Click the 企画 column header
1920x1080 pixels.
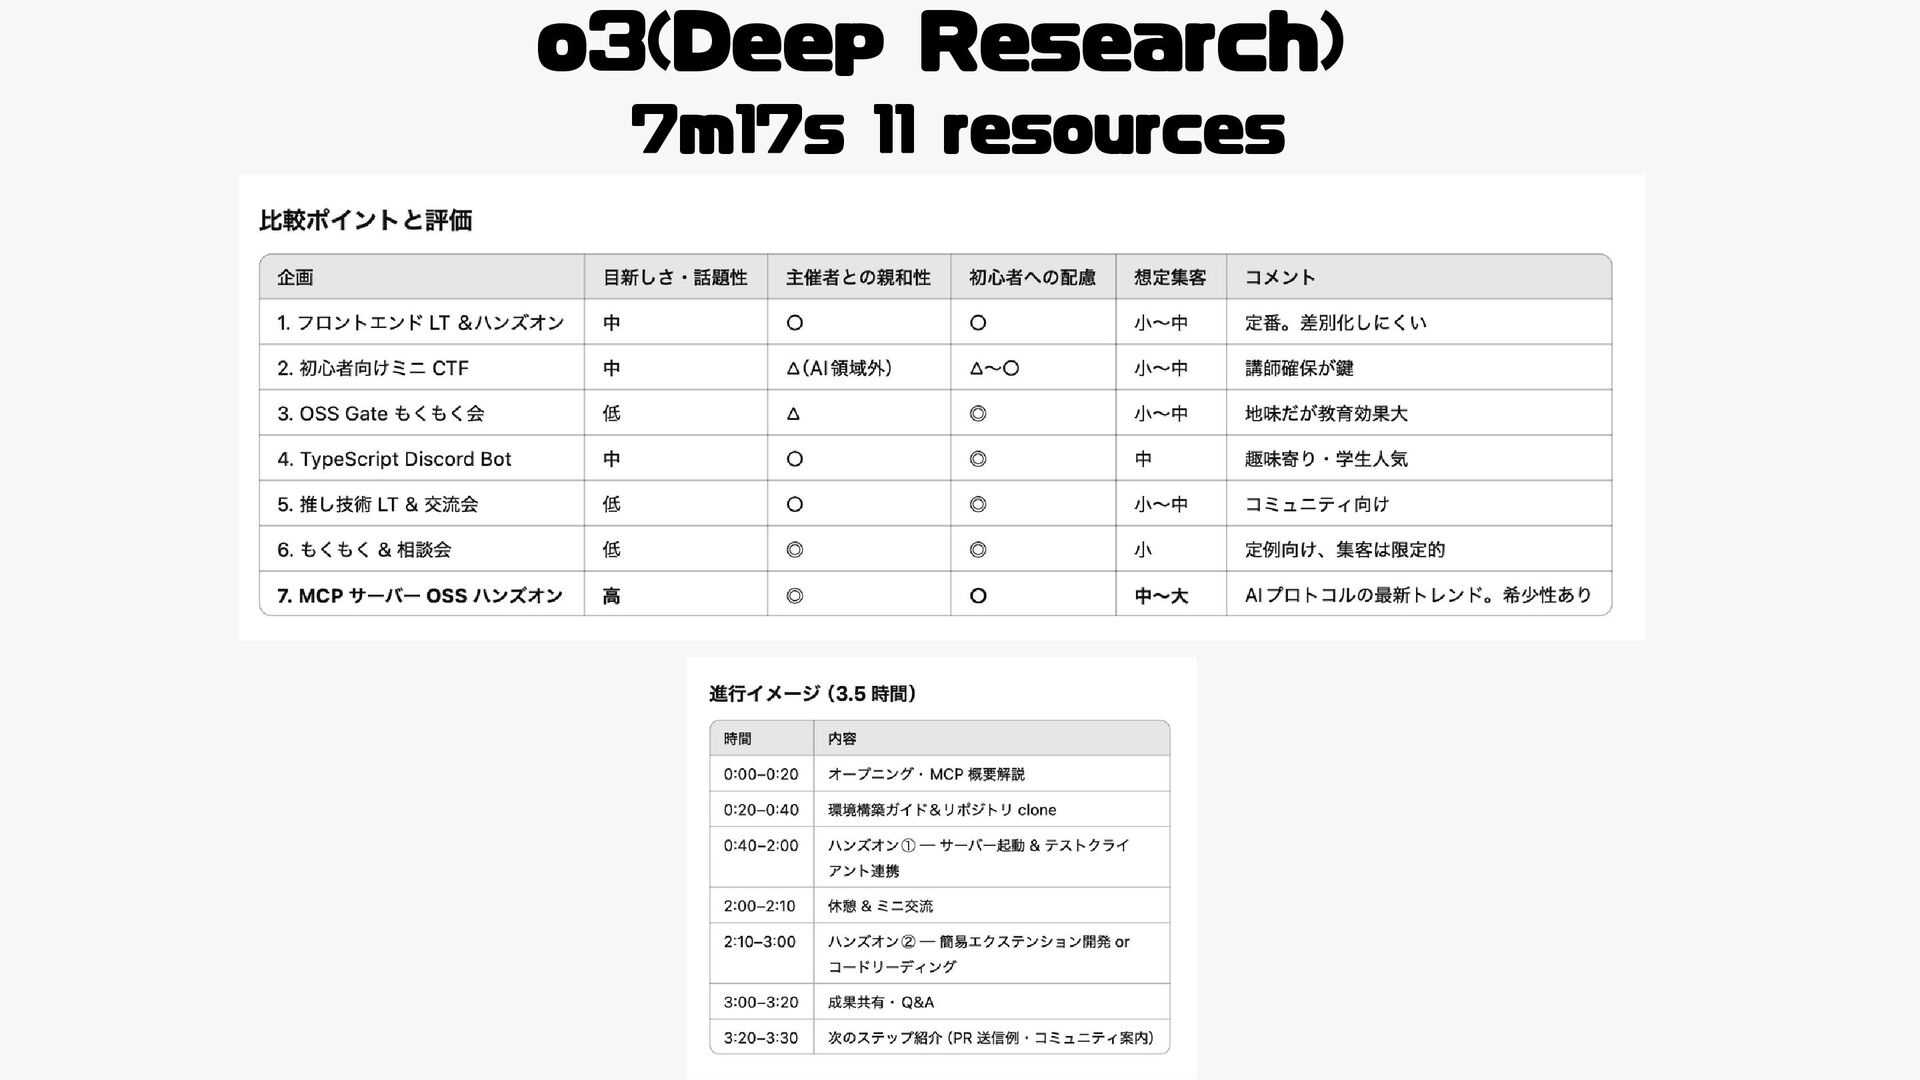(x=296, y=277)
